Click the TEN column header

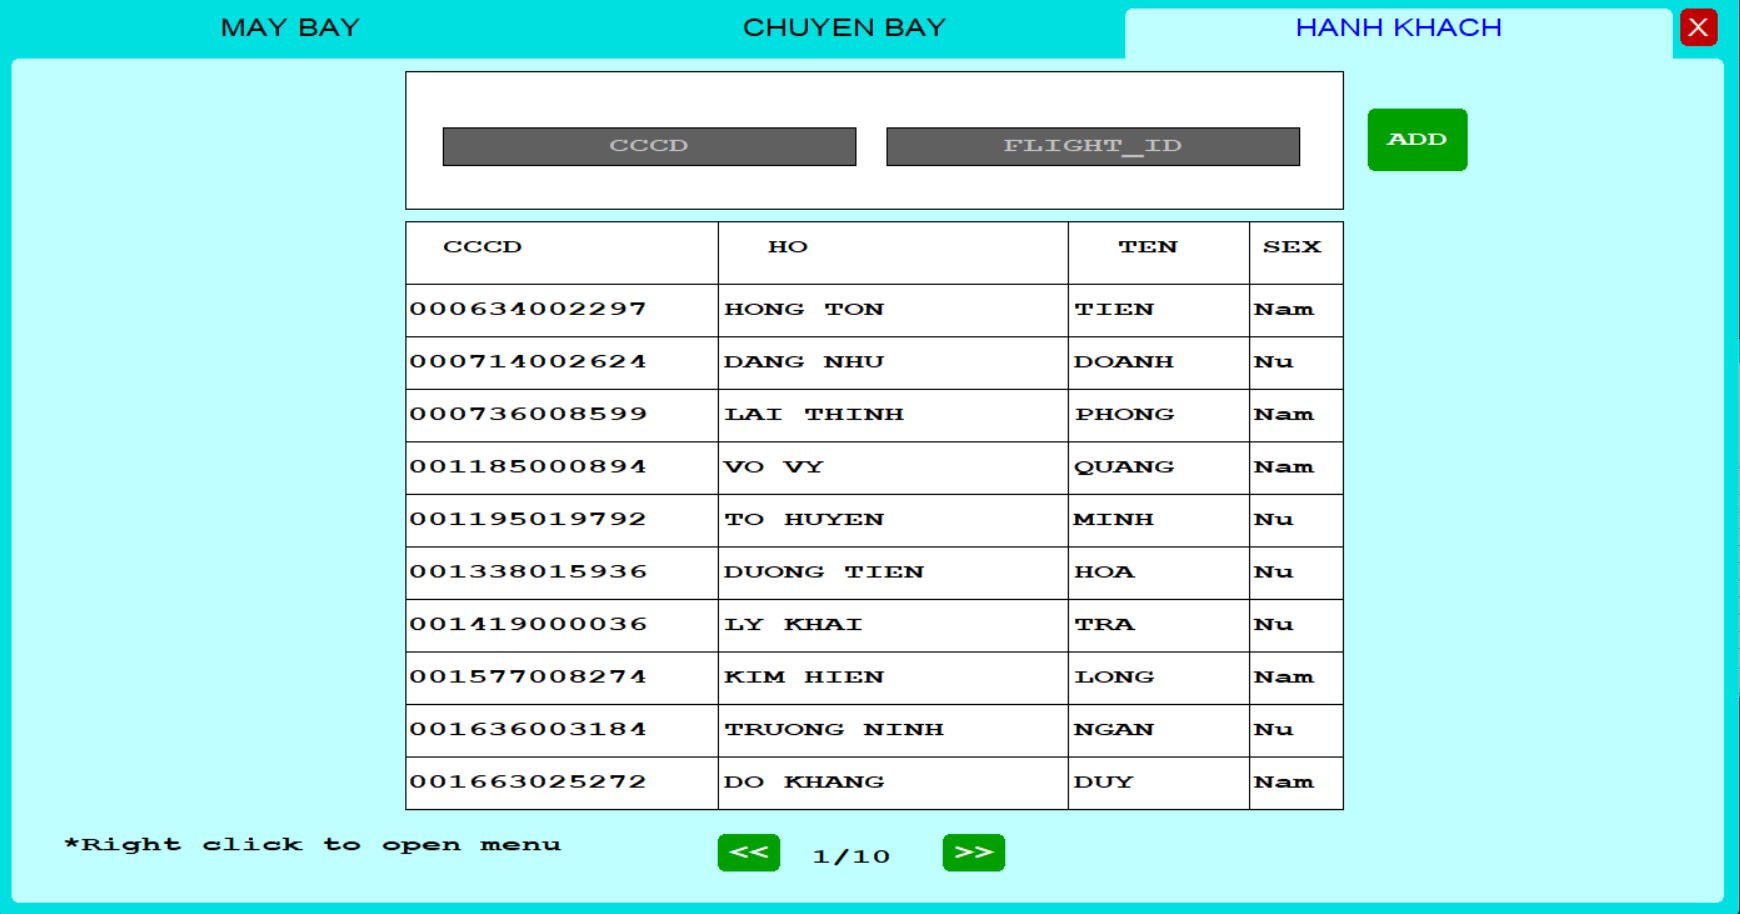coord(1159,253)
